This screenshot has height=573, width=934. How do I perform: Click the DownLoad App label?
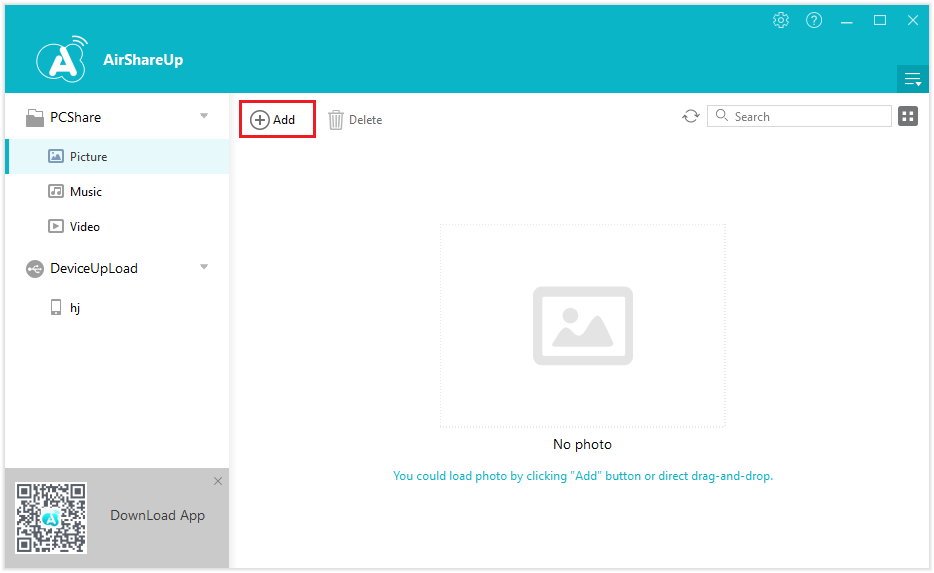coord(157,515)
